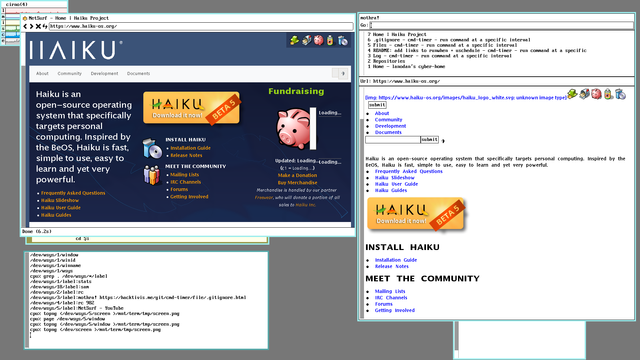Click the people icon beside Meet the Community
Viewport: 640px width, 360px height.
click(152, 175)
